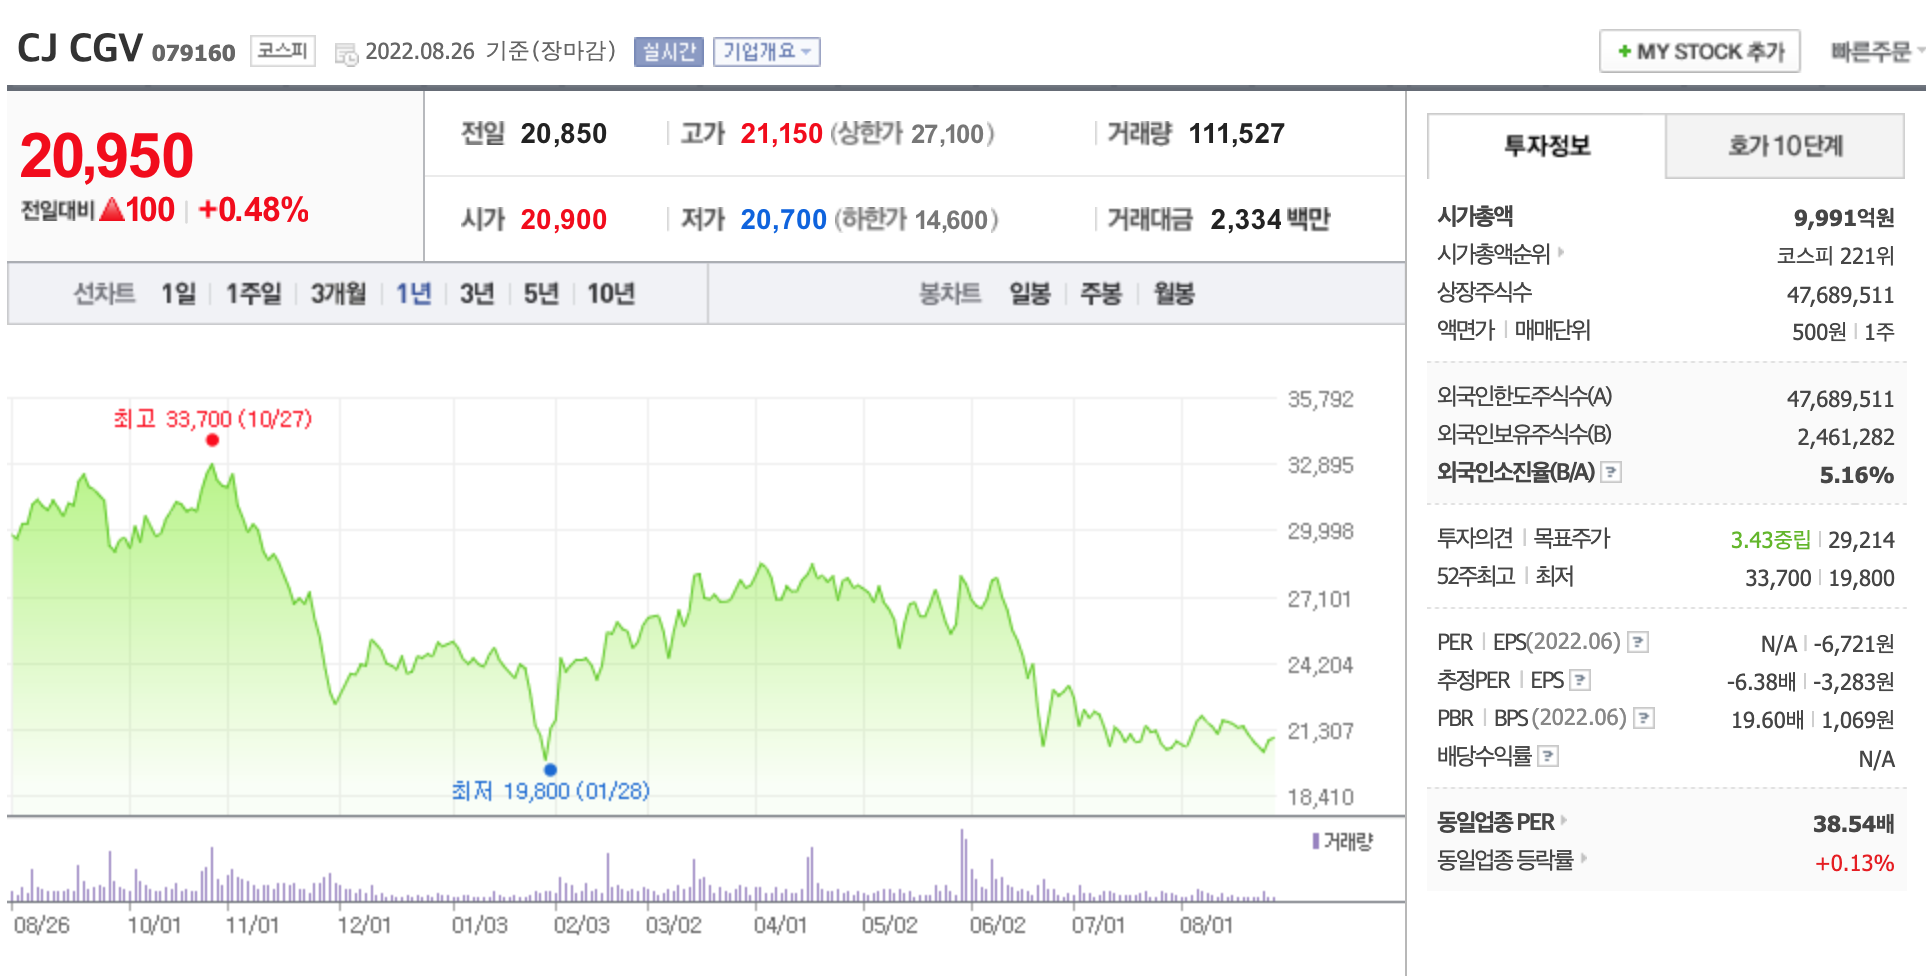Select the 1주일 line chart period

click(x=253, y=293)
